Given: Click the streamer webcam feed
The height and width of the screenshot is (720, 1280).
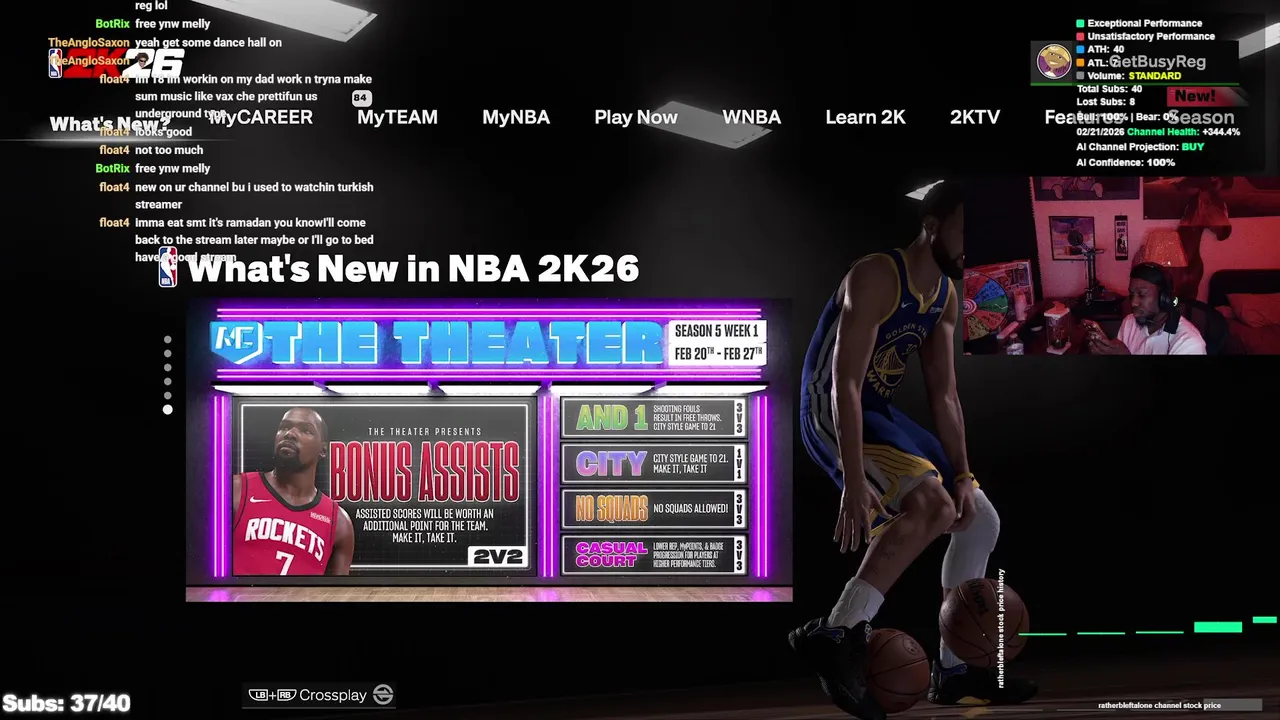Looking at the screenshot, I should click(1121, 266).
